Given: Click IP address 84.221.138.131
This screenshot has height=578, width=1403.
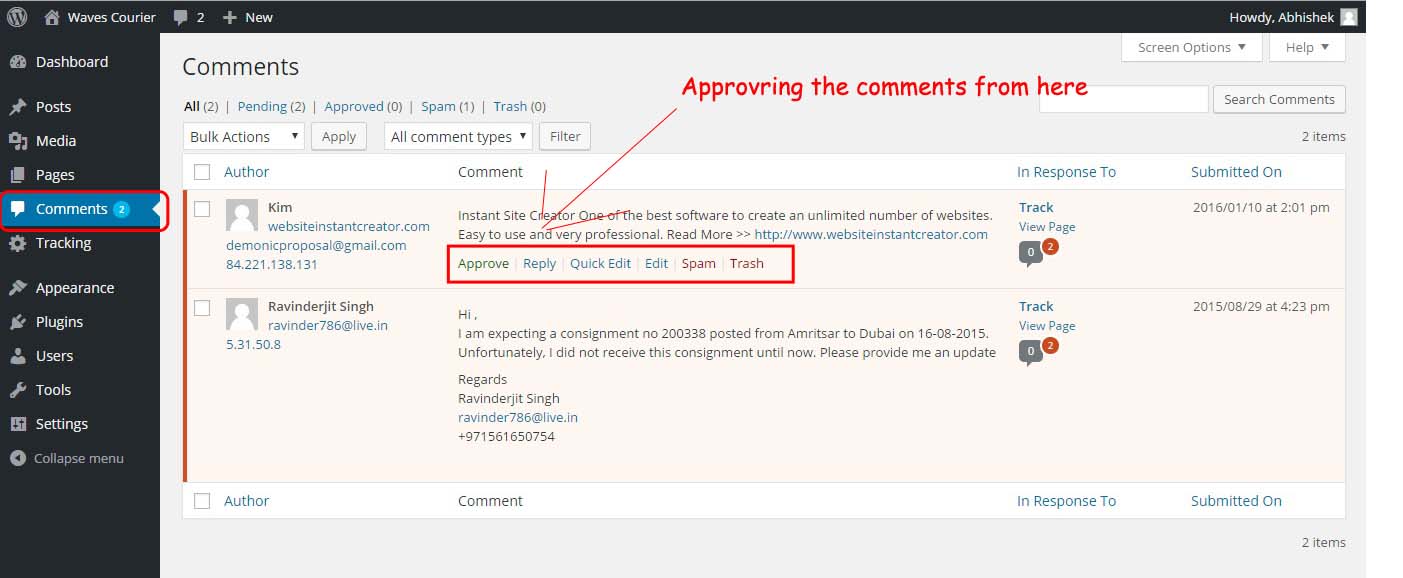Looking at the screenshot, I should [272, 264].
